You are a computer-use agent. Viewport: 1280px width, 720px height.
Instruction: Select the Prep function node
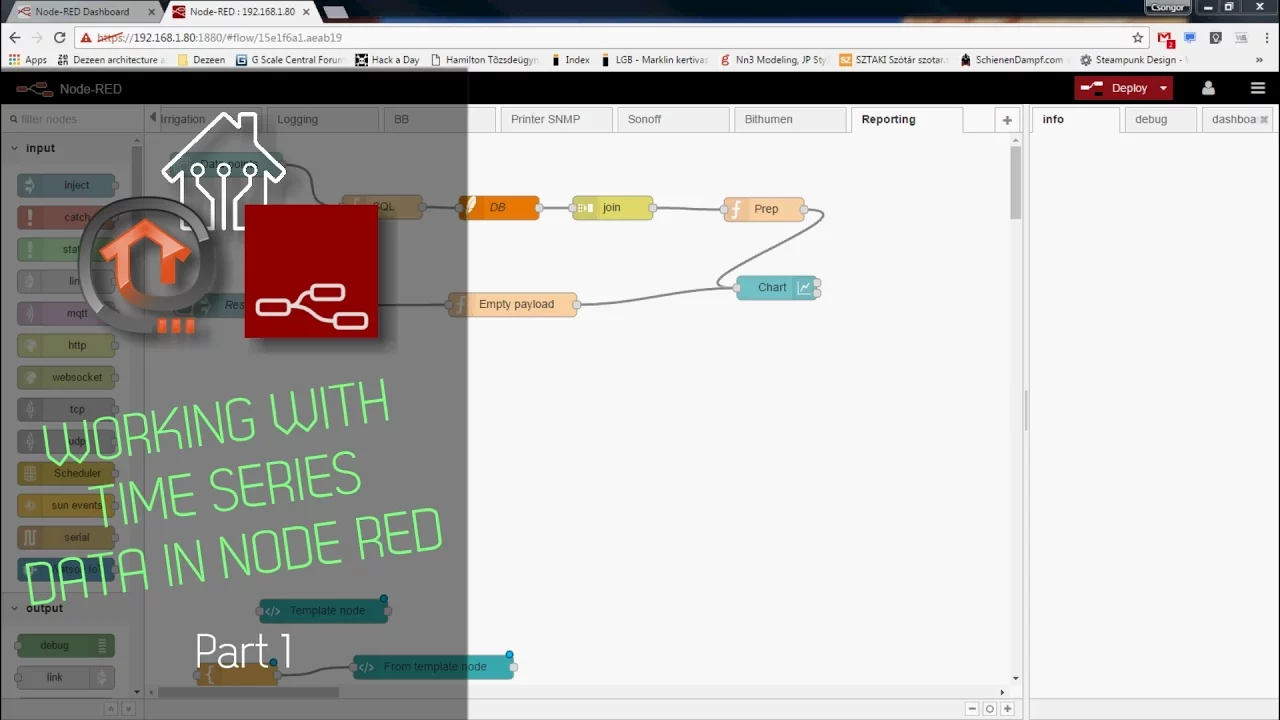click(x=764, y=209)
